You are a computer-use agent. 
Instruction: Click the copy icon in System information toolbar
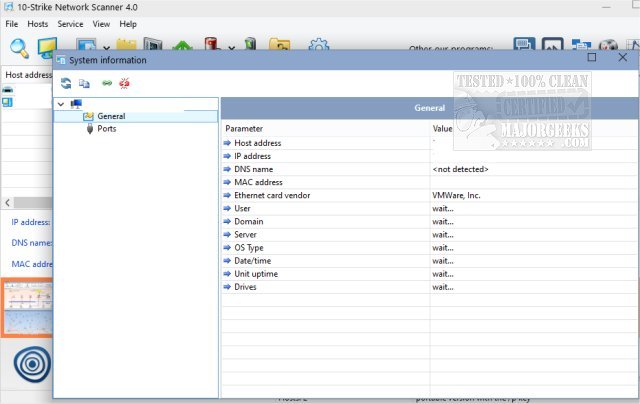point(84,83)
